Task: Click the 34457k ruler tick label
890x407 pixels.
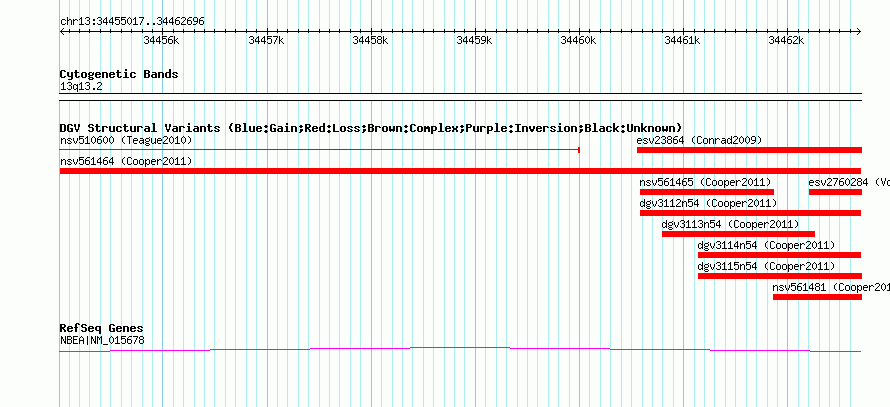Action: click(x=266, y=40)
